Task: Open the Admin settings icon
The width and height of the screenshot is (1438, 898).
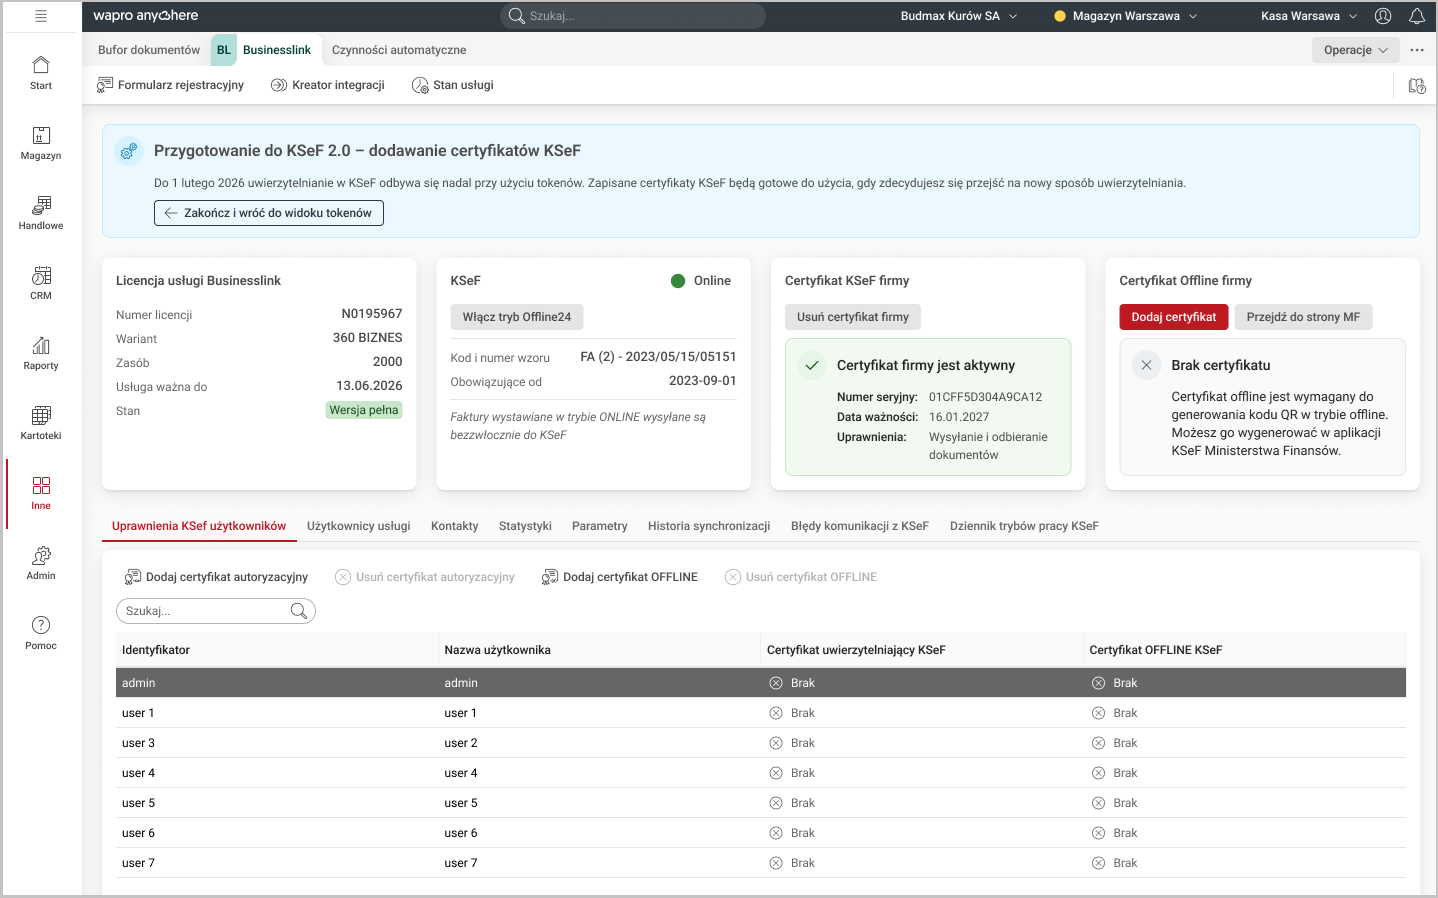Action: [41, 563]
